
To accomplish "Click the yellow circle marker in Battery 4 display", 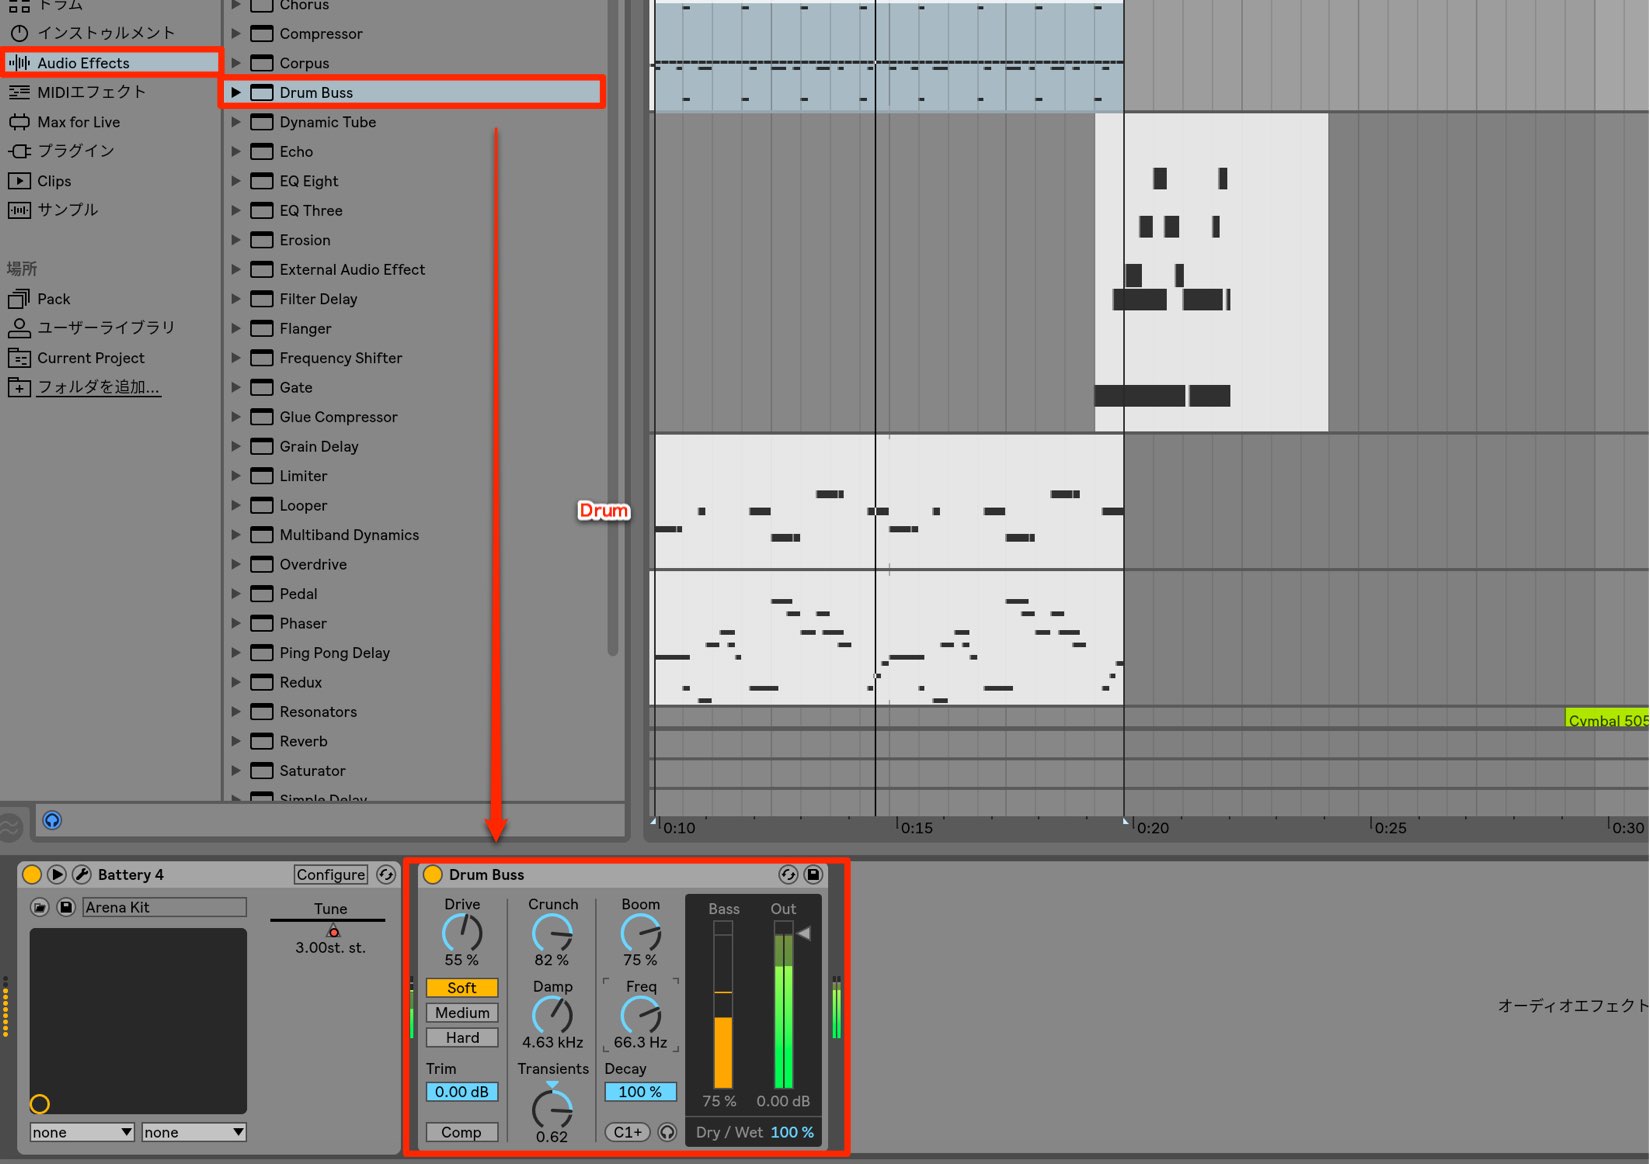I will (40, 1104).
